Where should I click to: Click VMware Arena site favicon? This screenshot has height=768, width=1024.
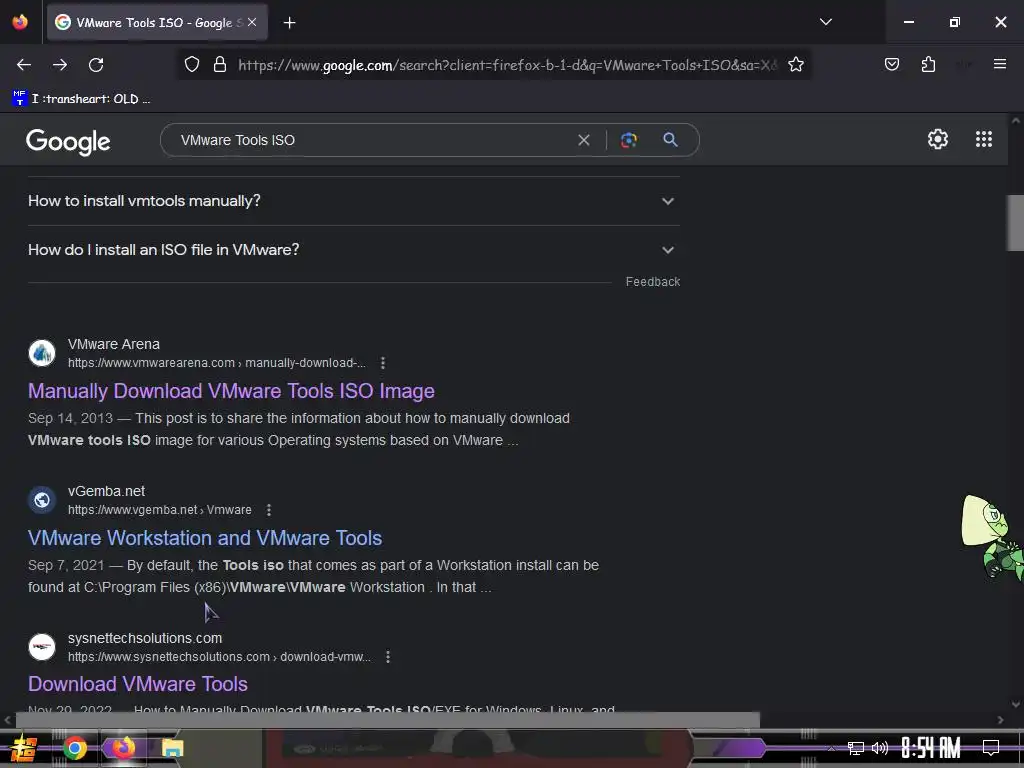click(42, 353)
